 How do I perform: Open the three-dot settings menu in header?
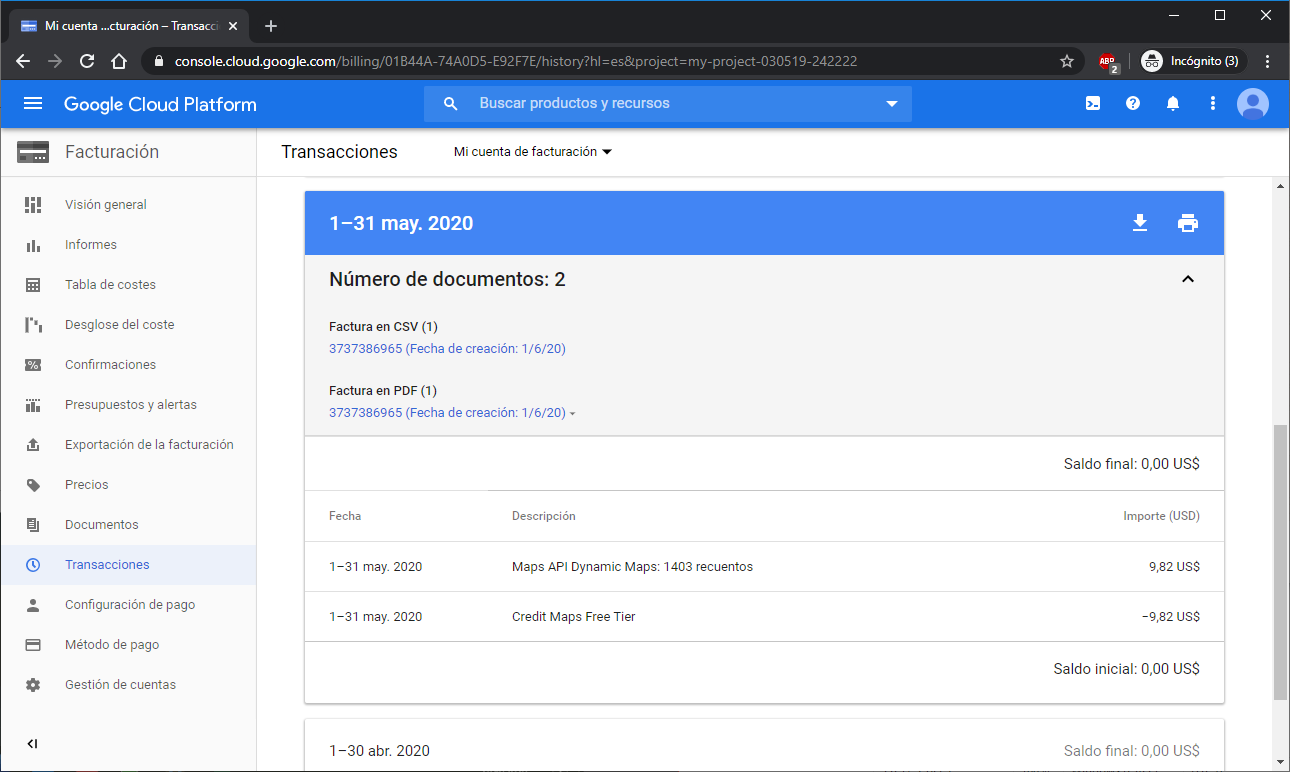1213,103
